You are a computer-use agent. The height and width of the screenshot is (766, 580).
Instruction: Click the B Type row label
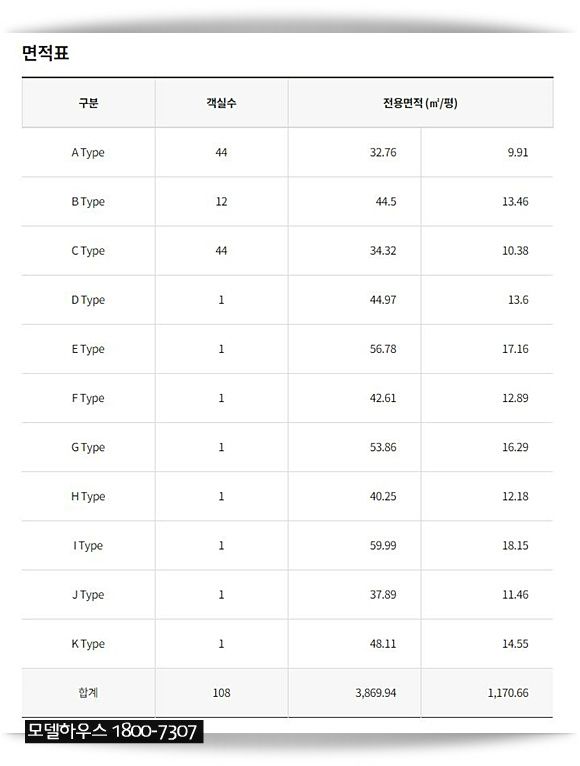click(x=88, y=202)
